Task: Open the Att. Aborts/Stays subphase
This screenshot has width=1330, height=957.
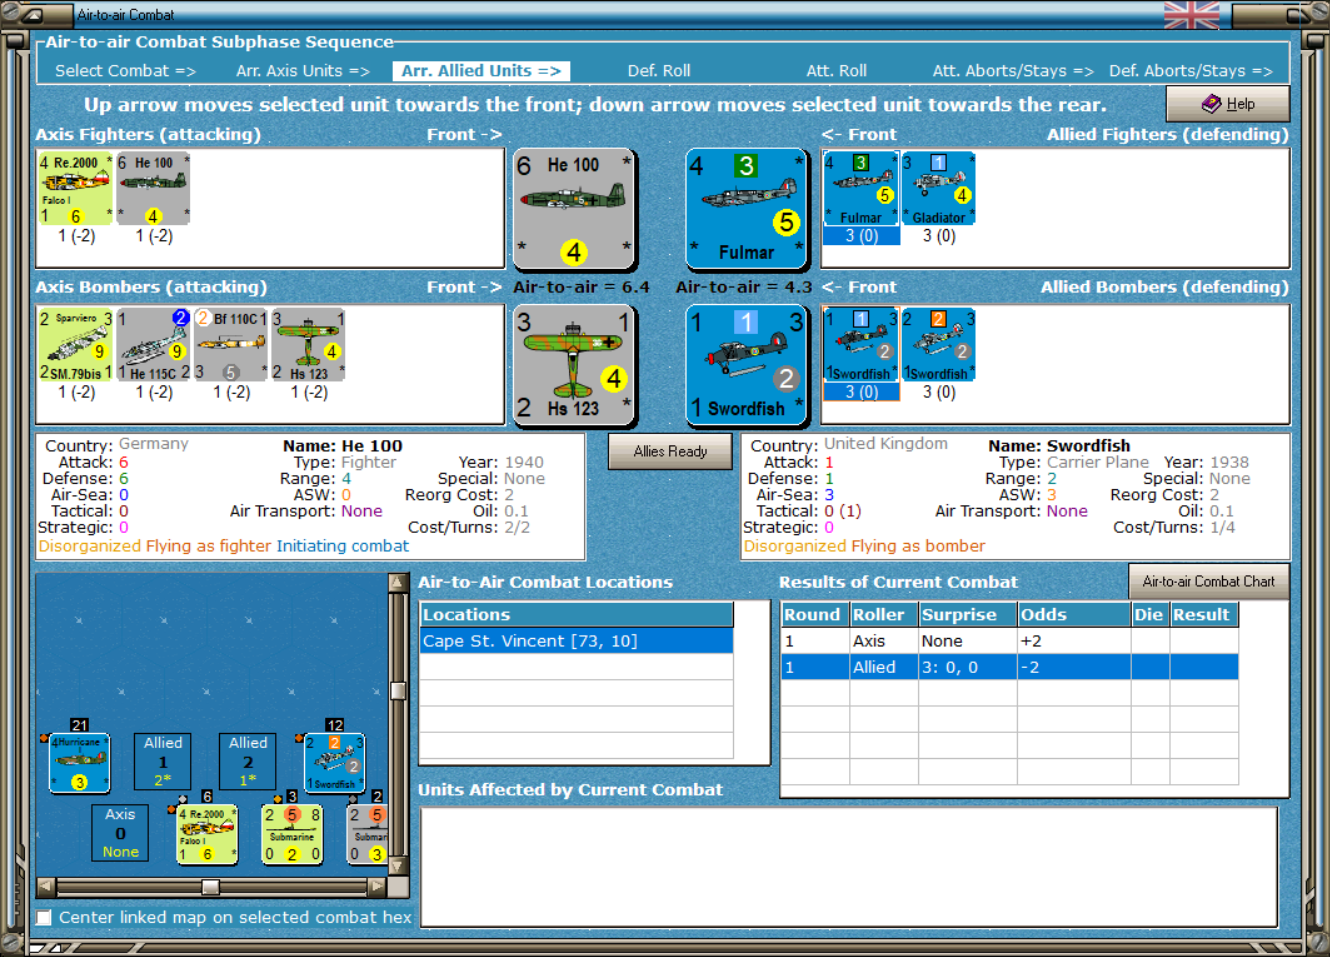Action: tap(1013, 71)
